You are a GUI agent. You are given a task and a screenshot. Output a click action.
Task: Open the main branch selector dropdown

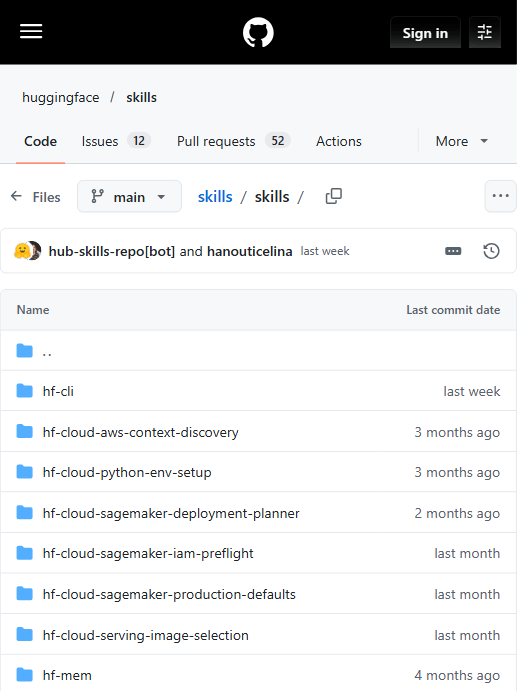point(129,197)
